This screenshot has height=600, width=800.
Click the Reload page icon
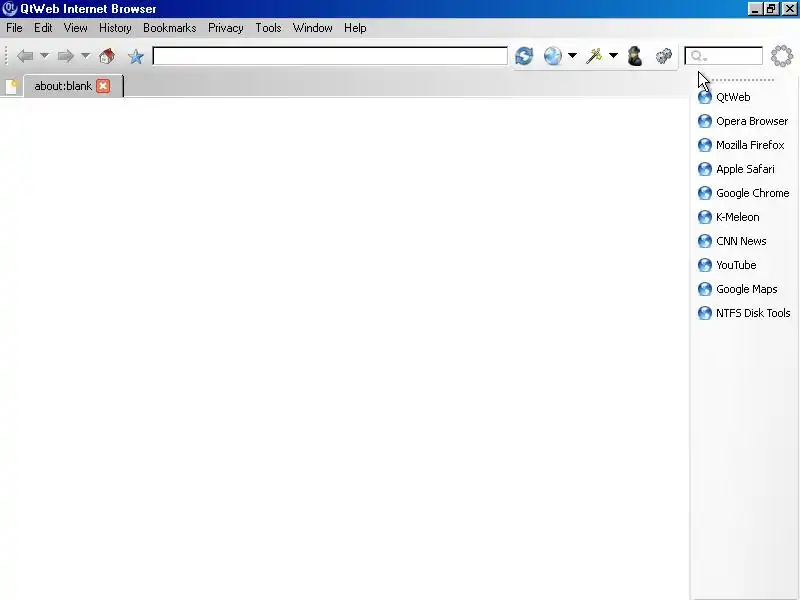(x=524, y=56)
